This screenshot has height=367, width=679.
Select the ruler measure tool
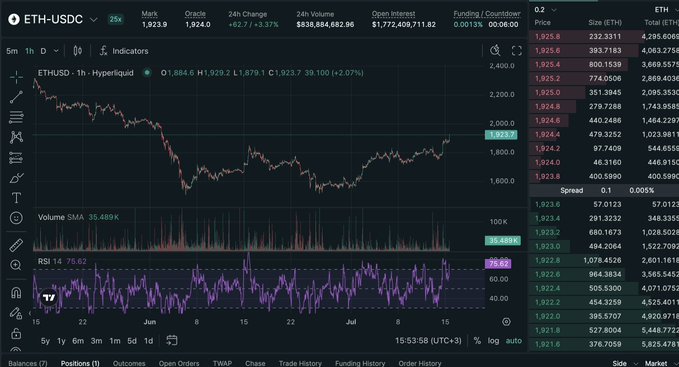point(16,245)
